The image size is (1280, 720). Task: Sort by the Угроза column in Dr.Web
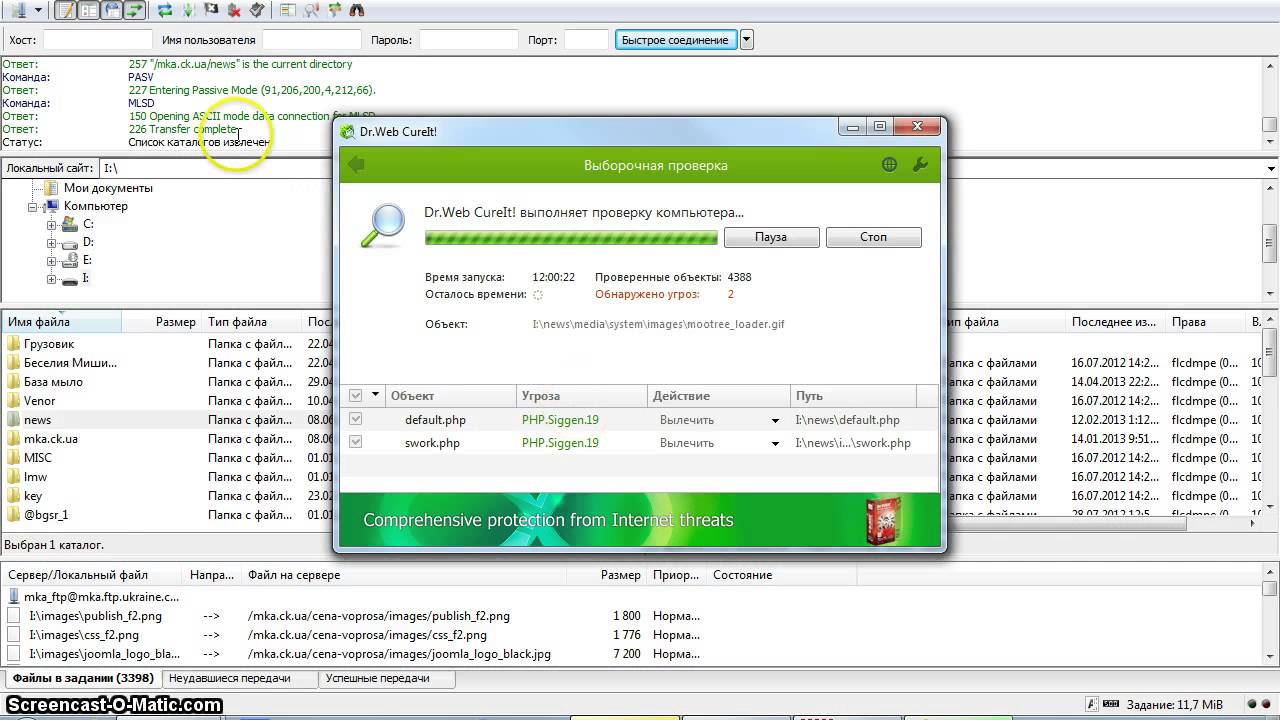pos(582,396)
